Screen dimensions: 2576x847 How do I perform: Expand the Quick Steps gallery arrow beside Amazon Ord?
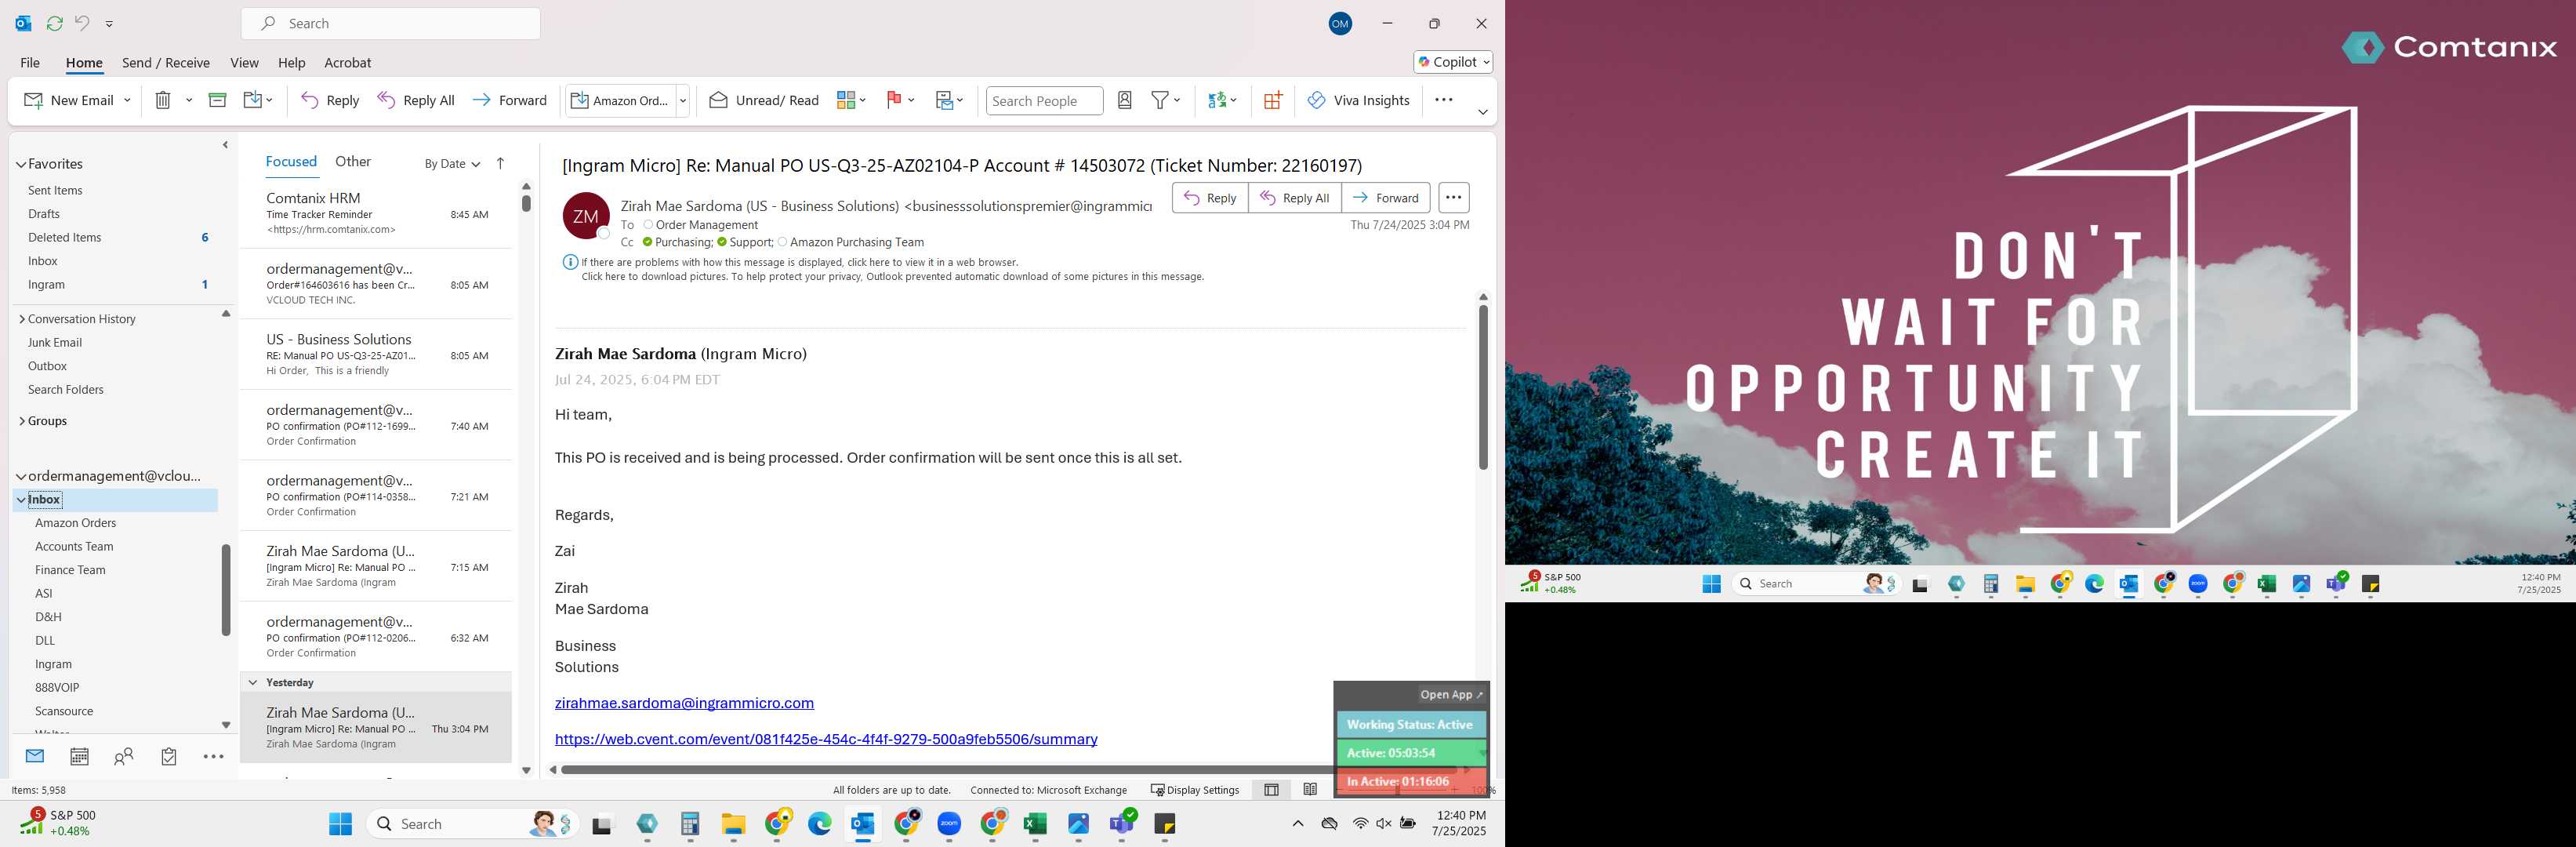click(683, 100)
